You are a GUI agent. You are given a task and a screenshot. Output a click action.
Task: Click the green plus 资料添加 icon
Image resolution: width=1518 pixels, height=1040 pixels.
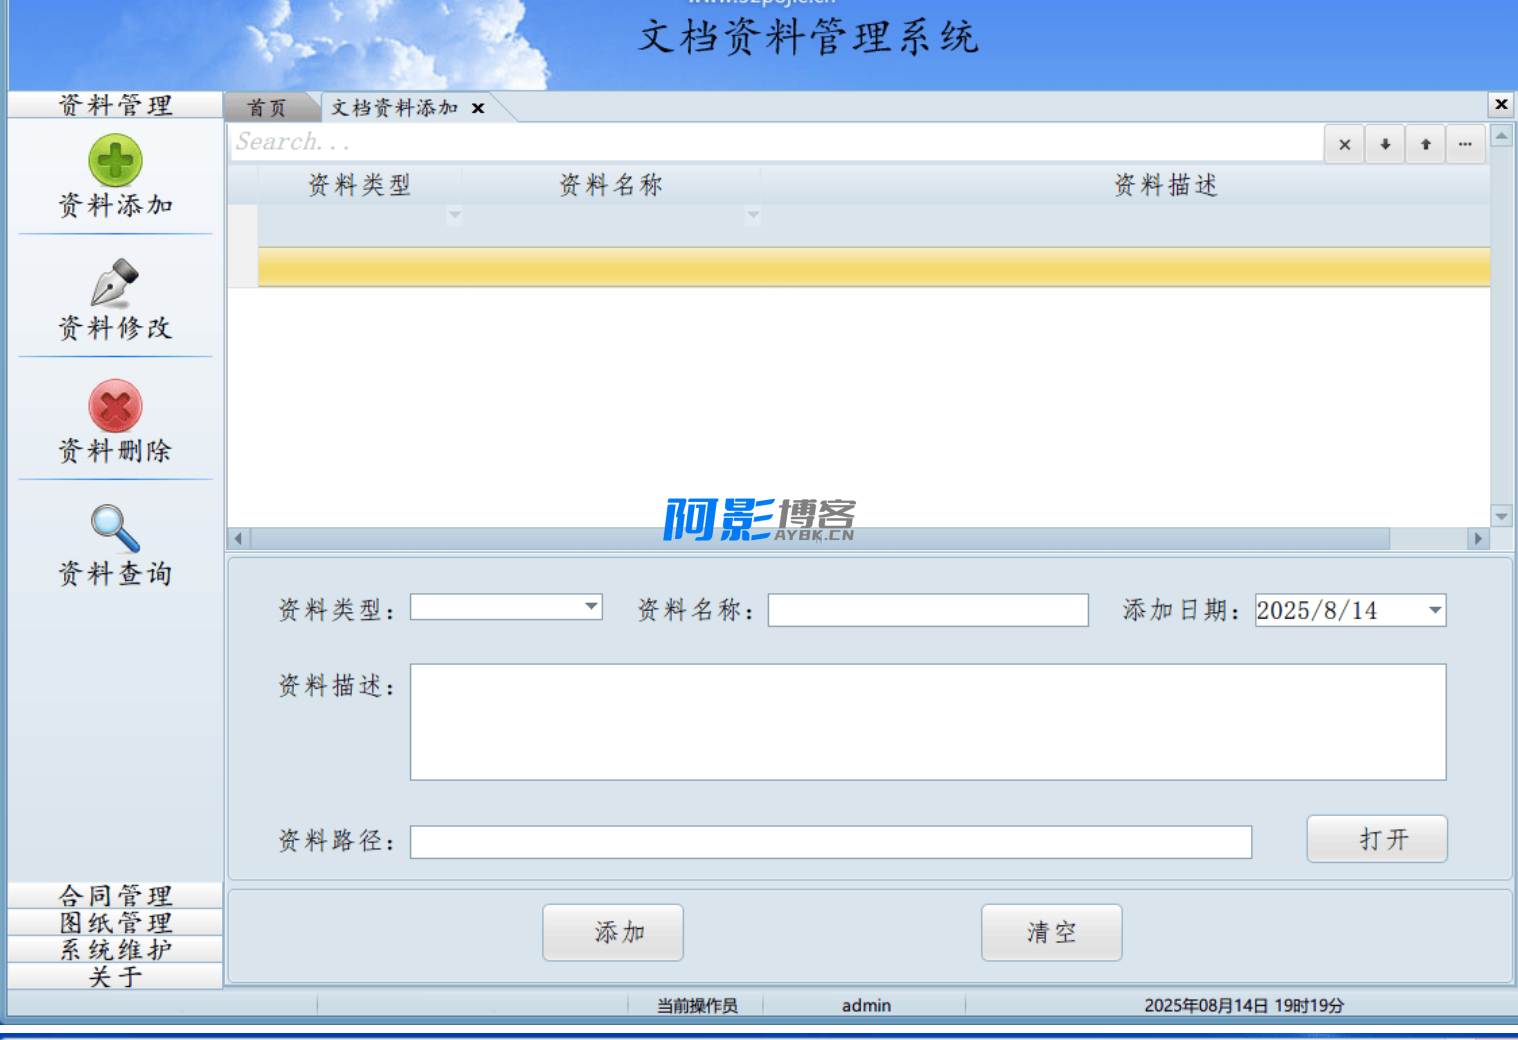pyautogui.click(x=115, y=161)
